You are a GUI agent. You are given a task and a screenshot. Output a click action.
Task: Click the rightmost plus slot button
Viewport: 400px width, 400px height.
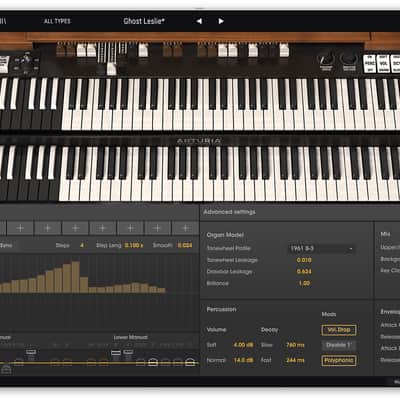(185, 228)
